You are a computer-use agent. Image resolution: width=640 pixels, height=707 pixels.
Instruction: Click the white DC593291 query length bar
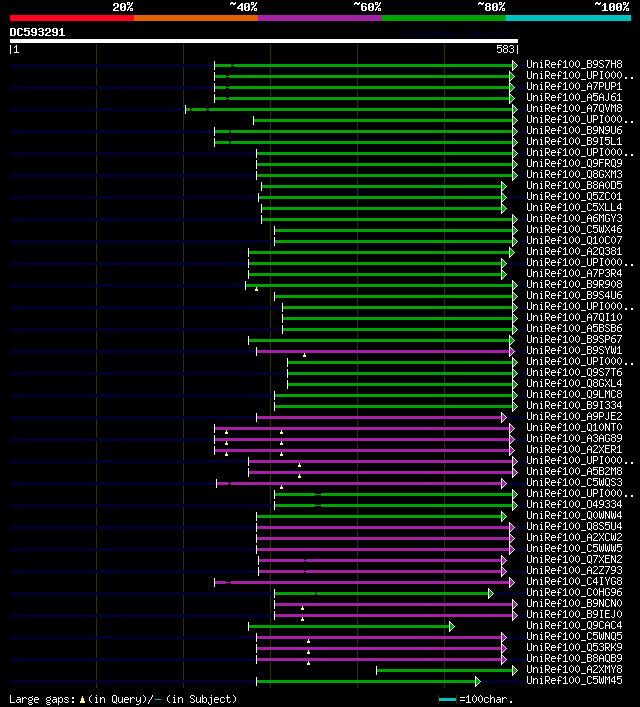pos(264,41)
